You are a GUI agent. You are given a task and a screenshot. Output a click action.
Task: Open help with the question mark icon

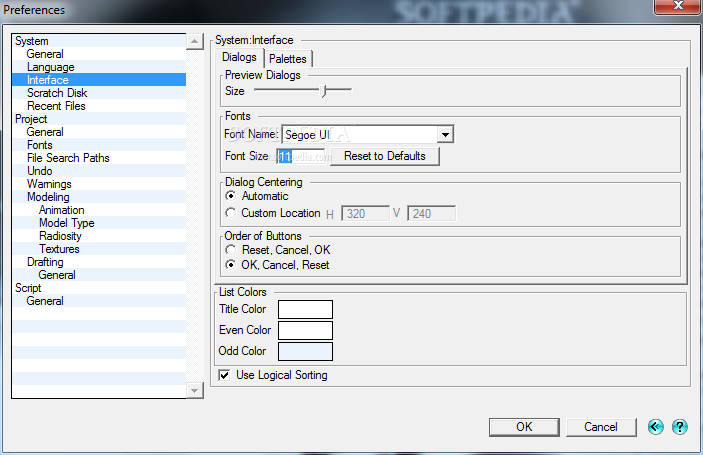coord(679,427)
